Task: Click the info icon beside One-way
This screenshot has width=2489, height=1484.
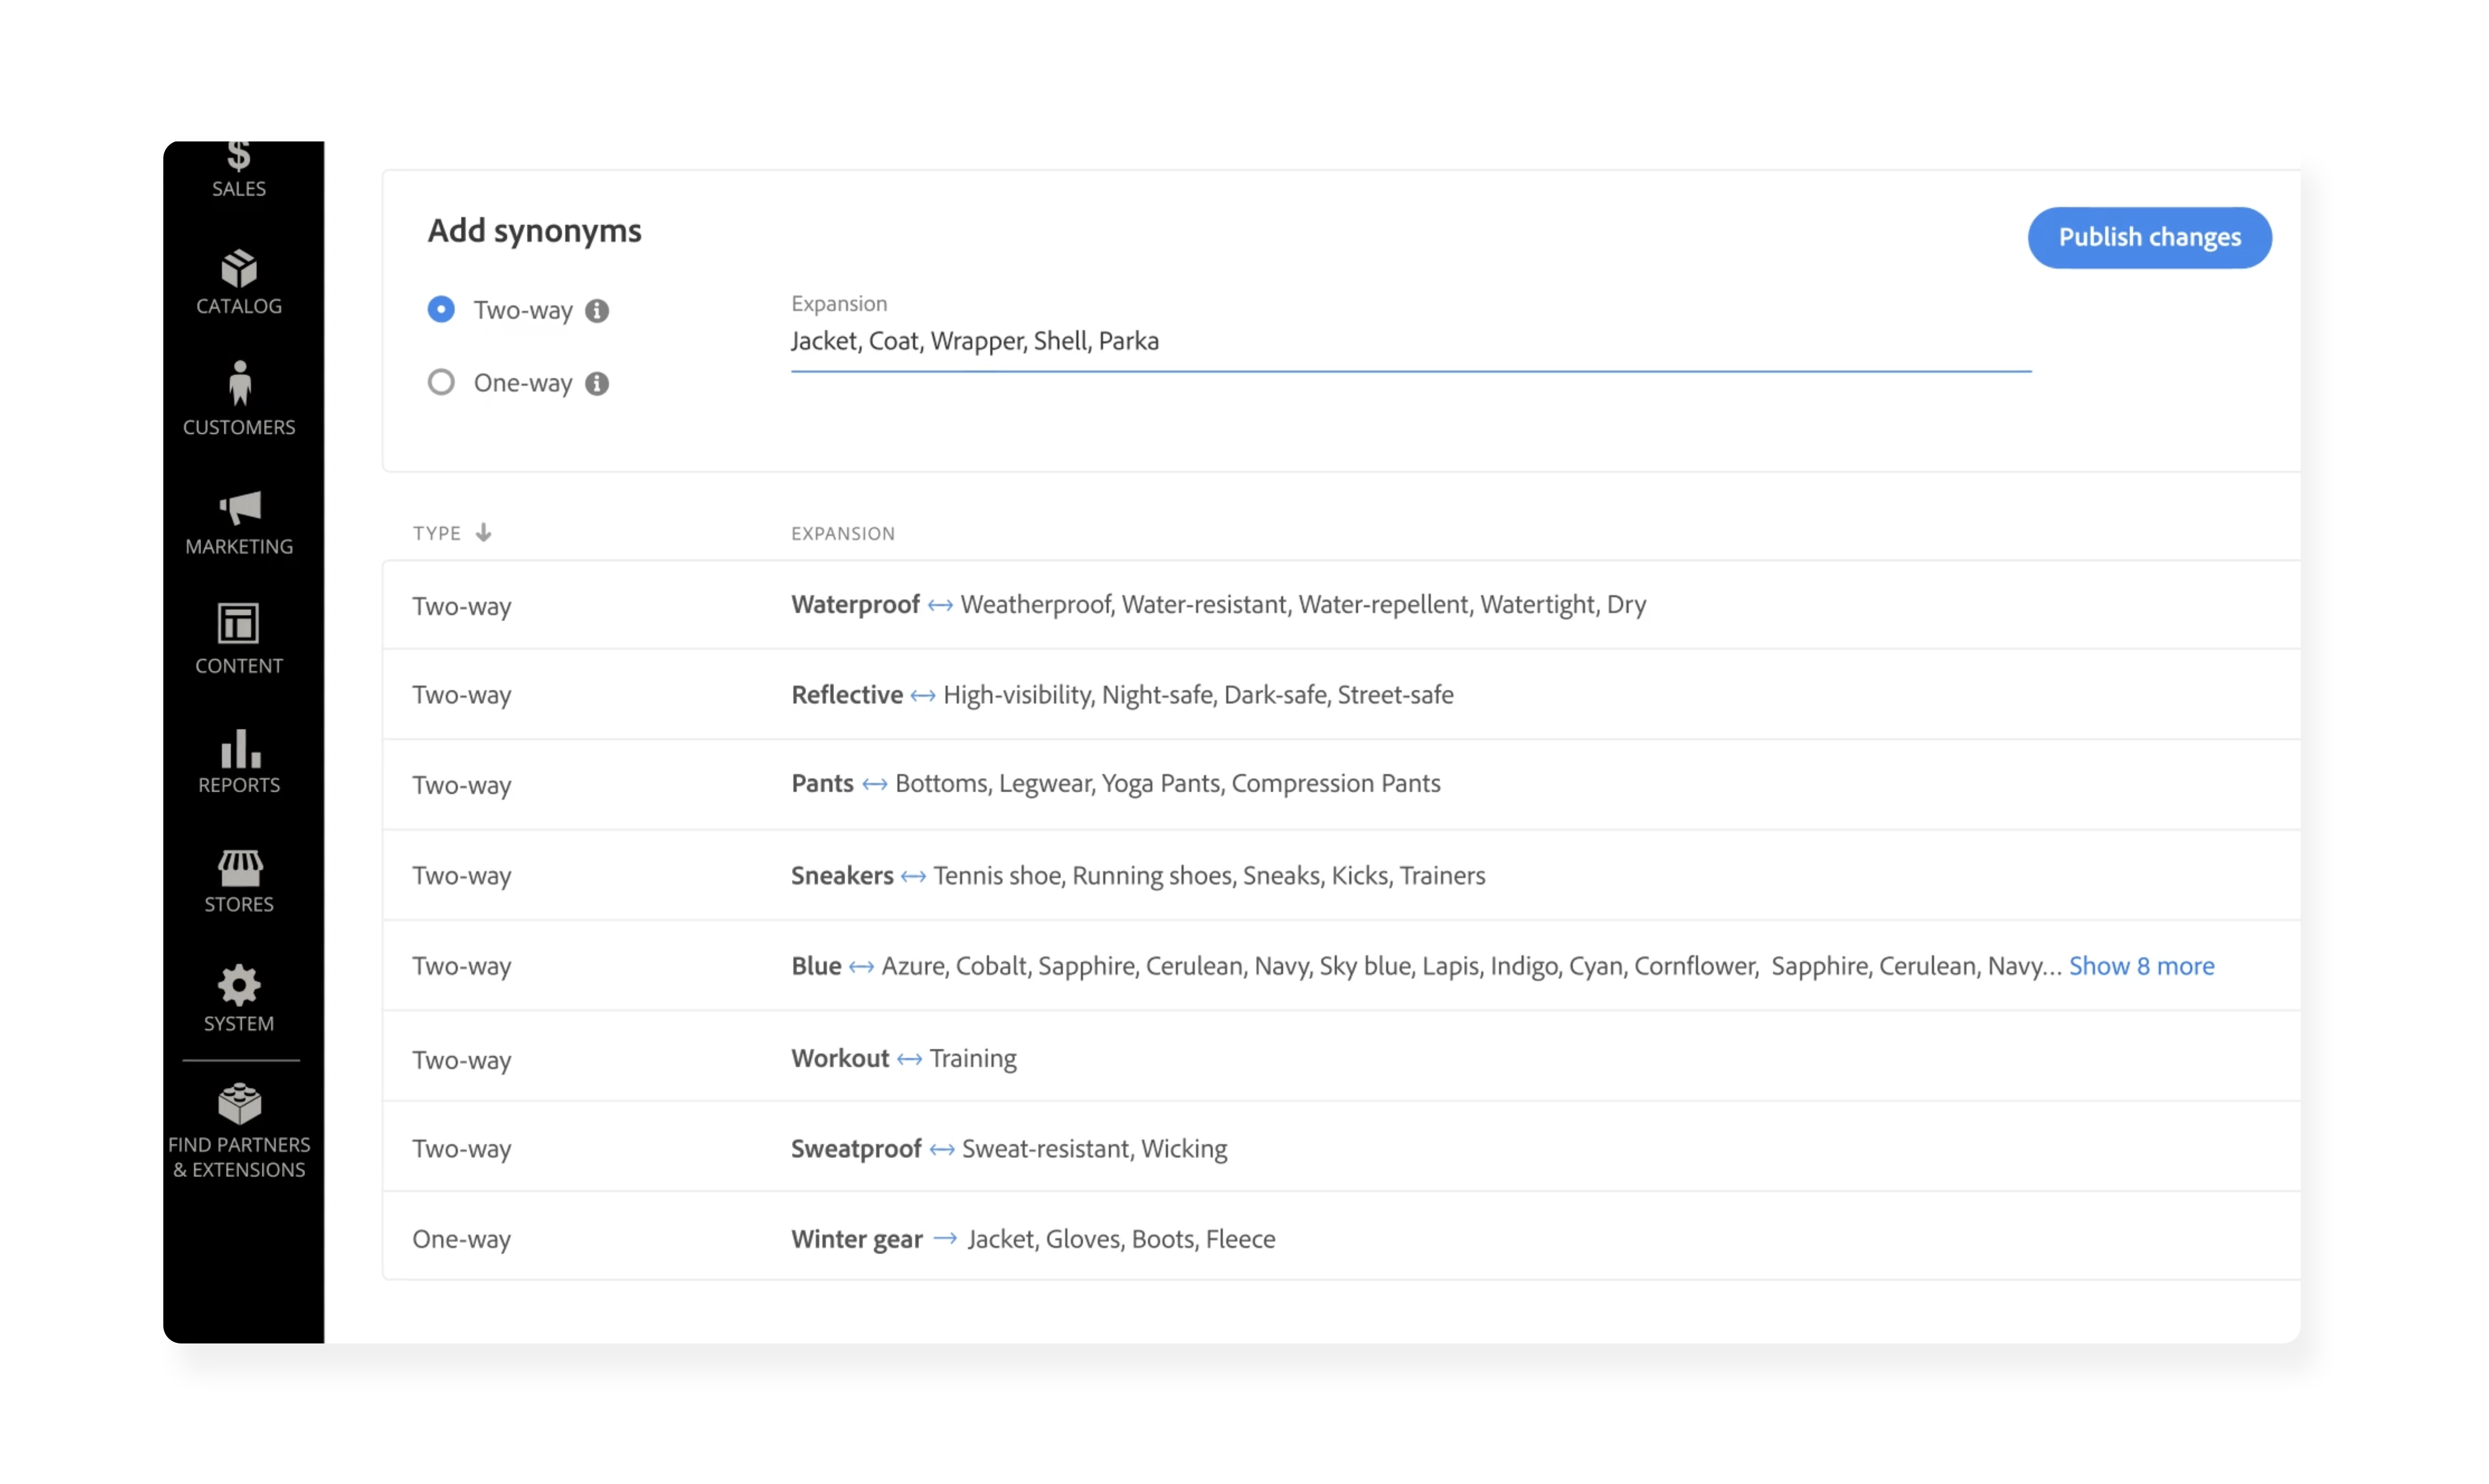Action: 597,384
